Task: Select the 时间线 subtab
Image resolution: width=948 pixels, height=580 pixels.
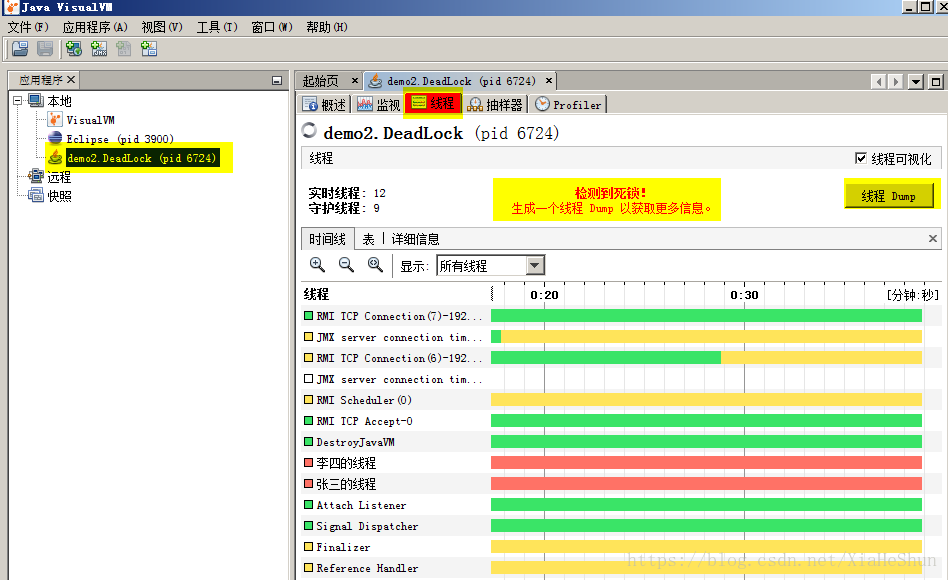Action: click(x=327, y=239)
